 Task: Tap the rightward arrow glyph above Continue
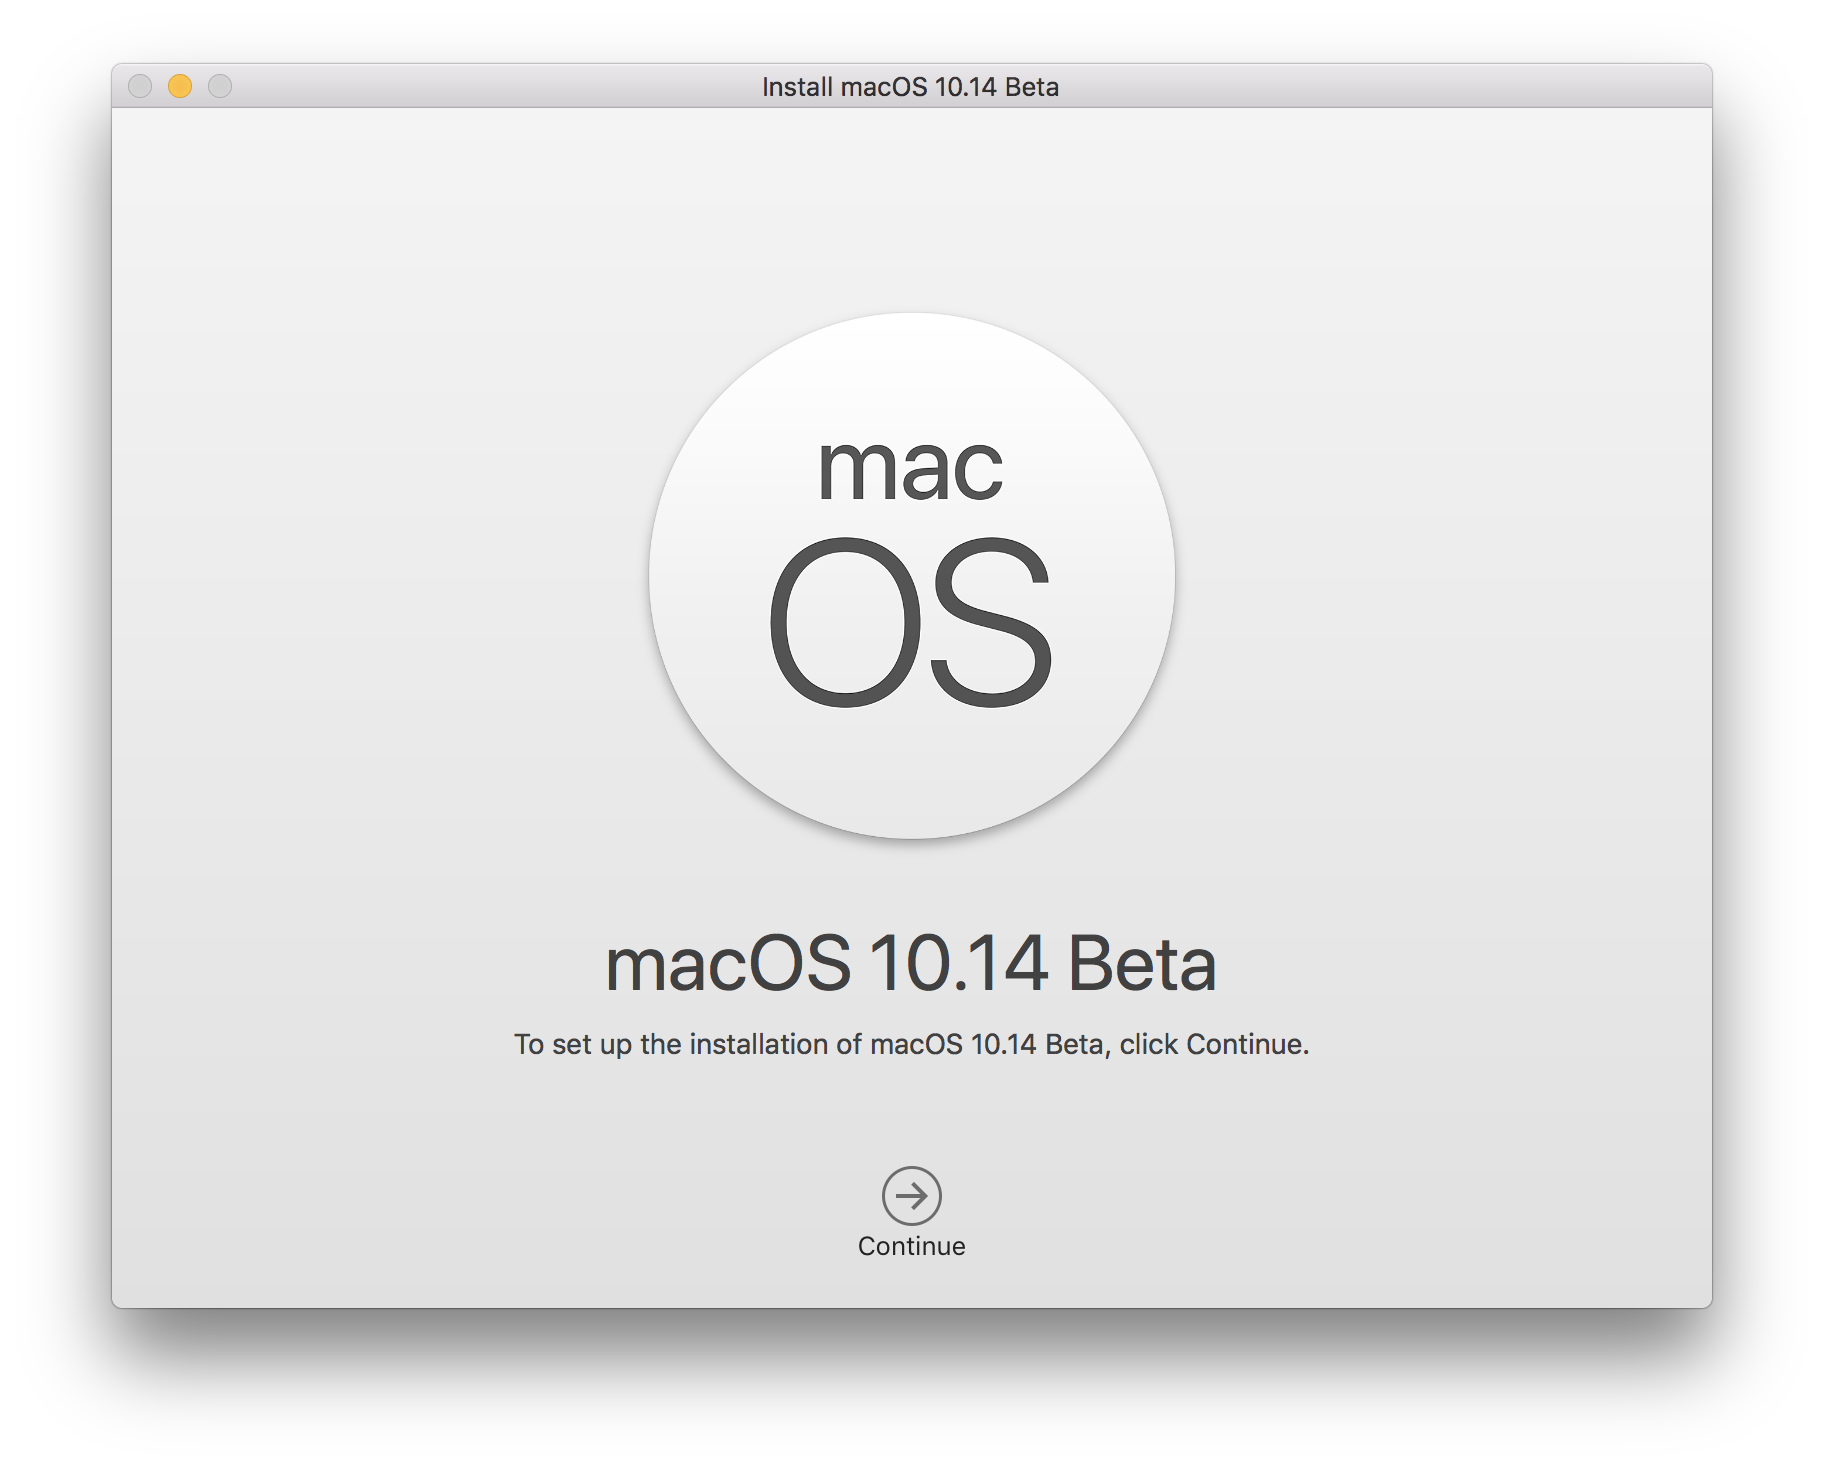911,1196
